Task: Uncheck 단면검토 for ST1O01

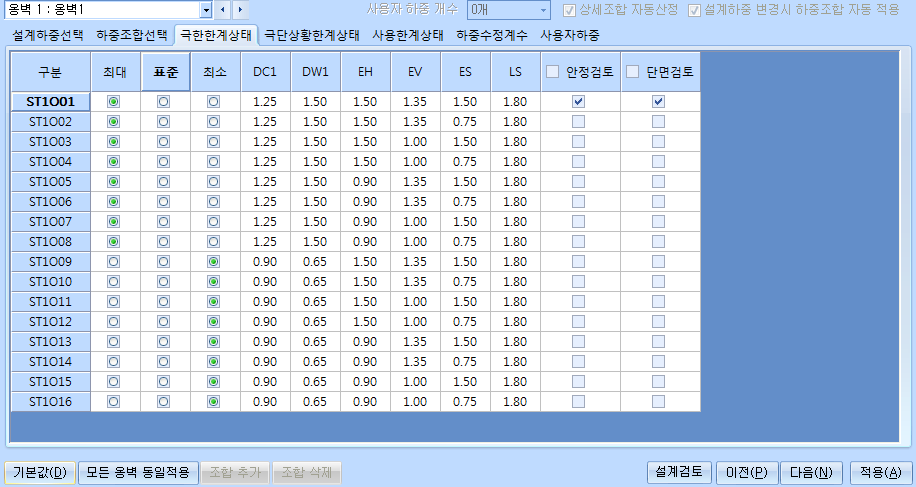Action: pyautogui.click(x=658, y=102)
